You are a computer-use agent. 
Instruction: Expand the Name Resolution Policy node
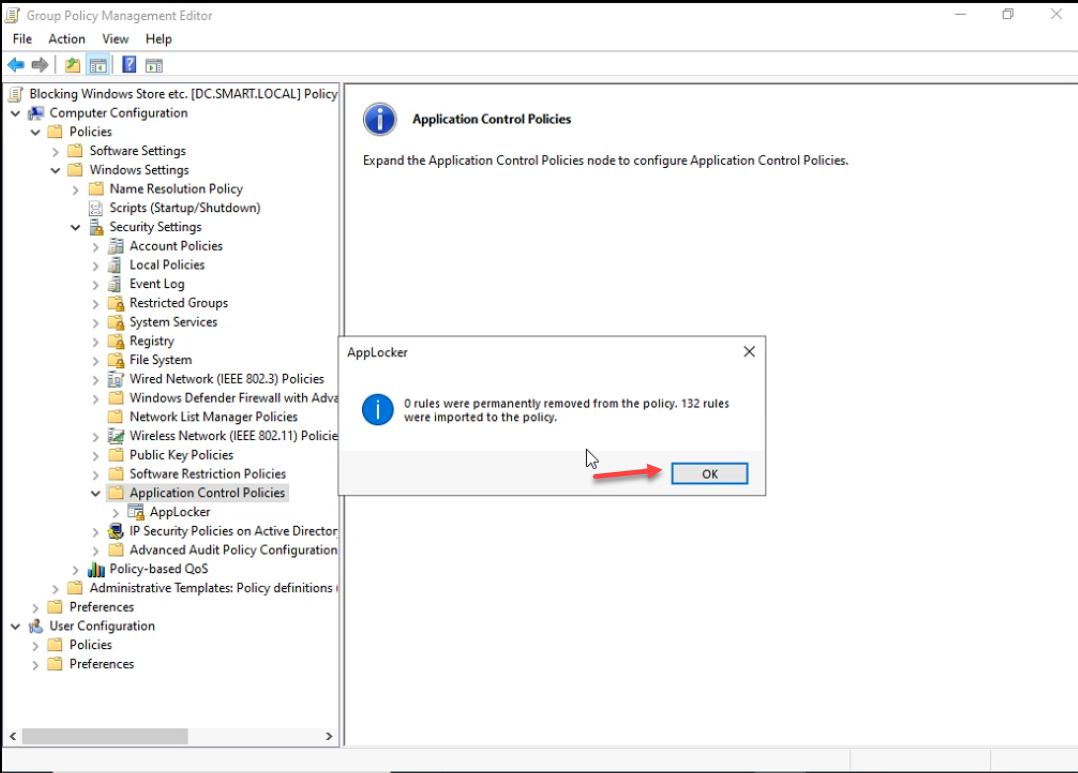(76, 189)
